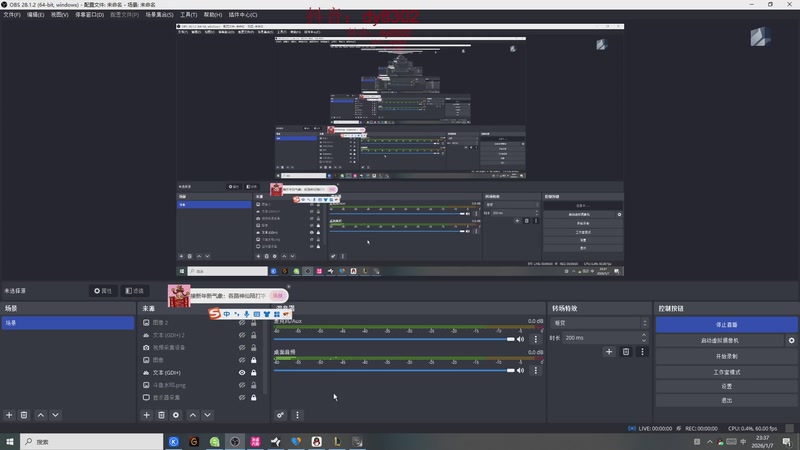Viewport: 800px width, 450px height.
Task: Close the Sogou promotional popup
Action: [x=288, y=287]
